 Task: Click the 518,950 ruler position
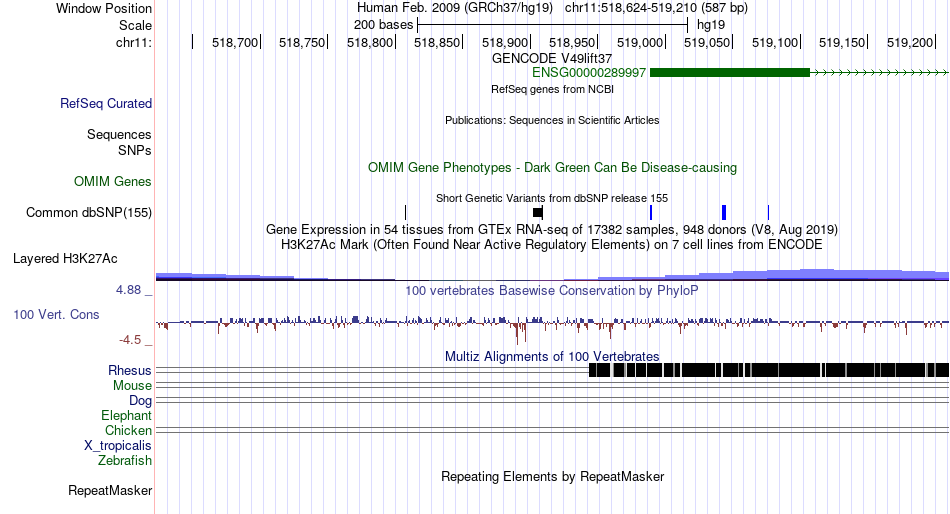(573, 42)
